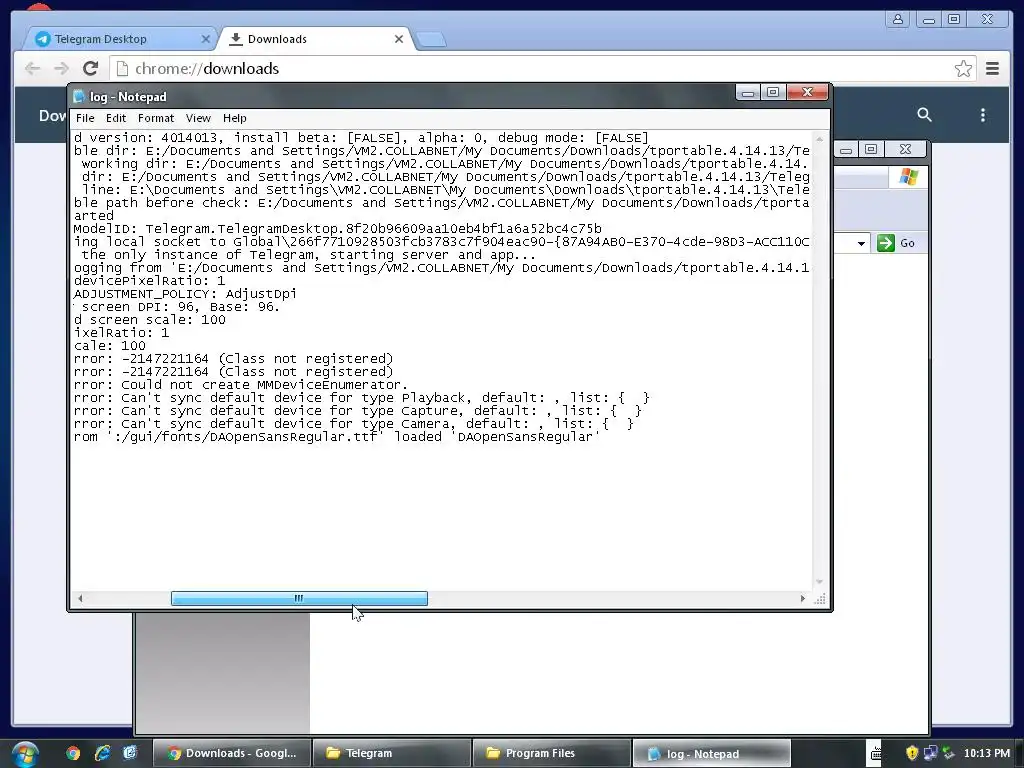
Task: Reload the Chrome page
Action: coord(91,69)
